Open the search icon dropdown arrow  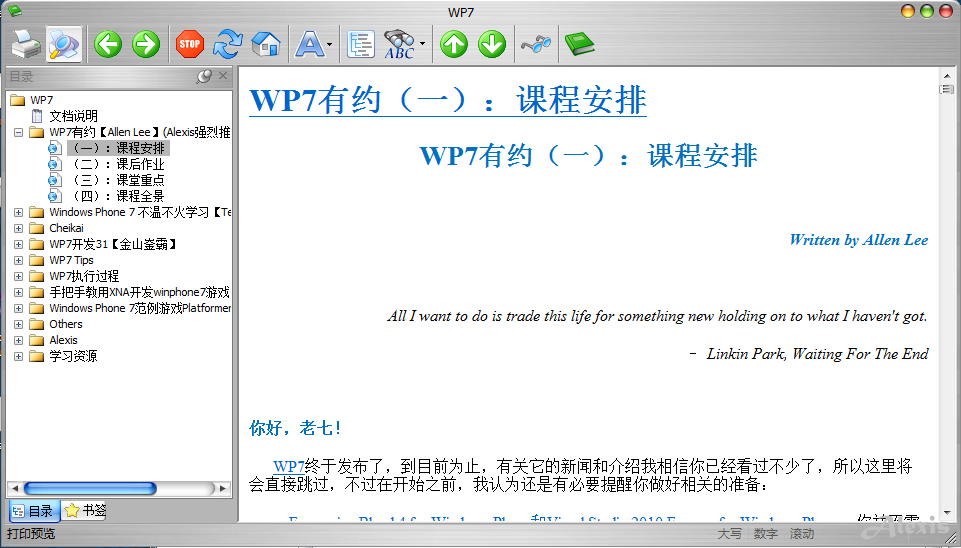(422, 44)
